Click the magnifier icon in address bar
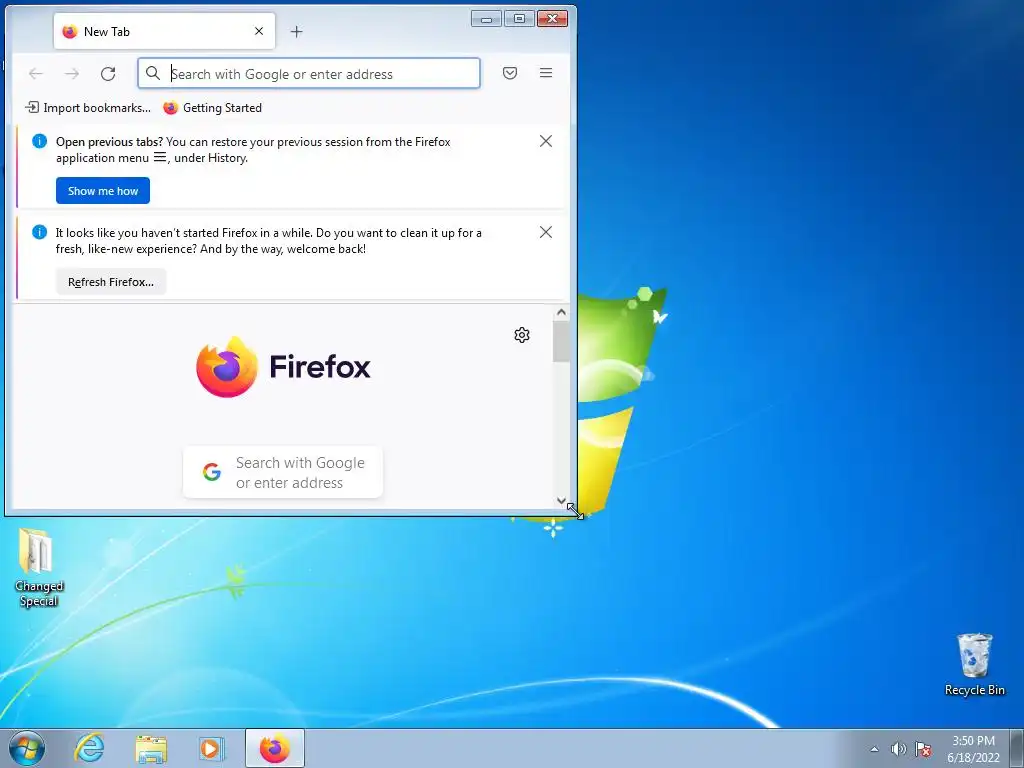The image size is (1024, 768). (153, 73)
